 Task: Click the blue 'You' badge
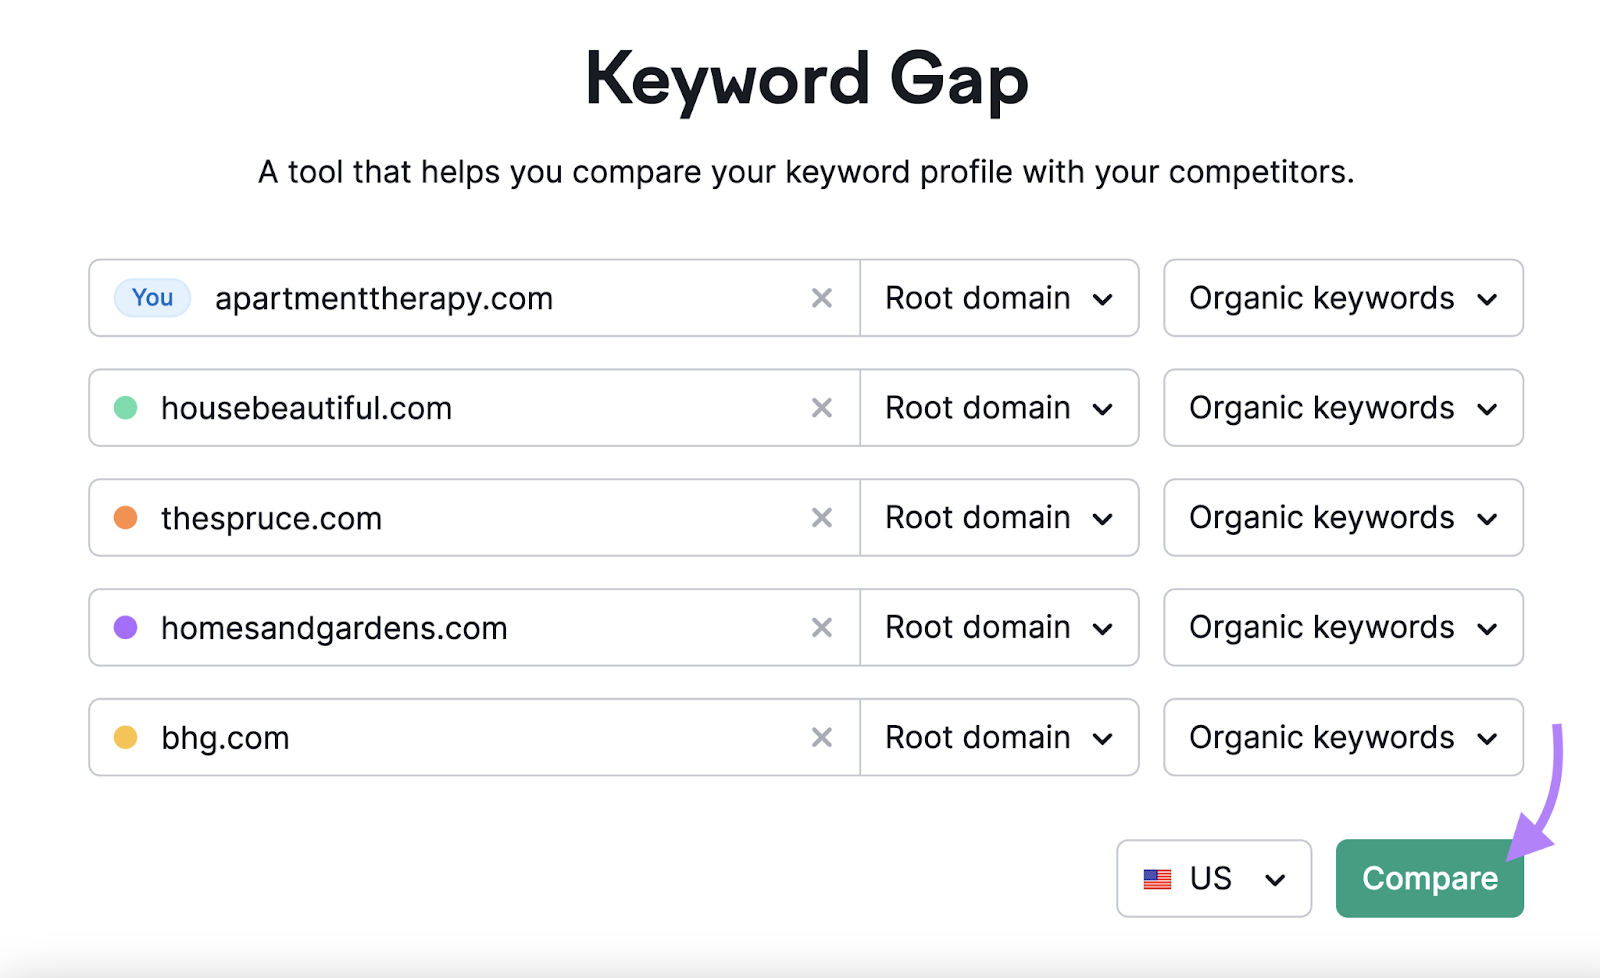coord(151,297)
